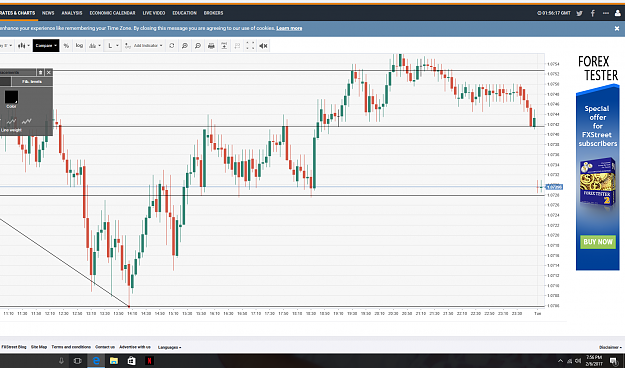625x368 pixels.
Task: Open the News menu
Action: 48,13
